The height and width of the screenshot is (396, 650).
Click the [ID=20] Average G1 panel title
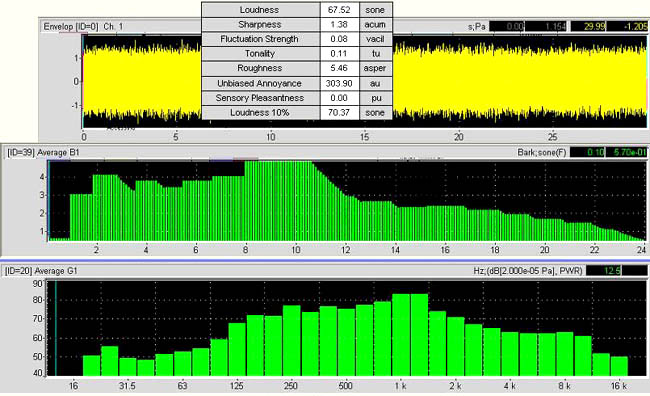coord(41,271)
